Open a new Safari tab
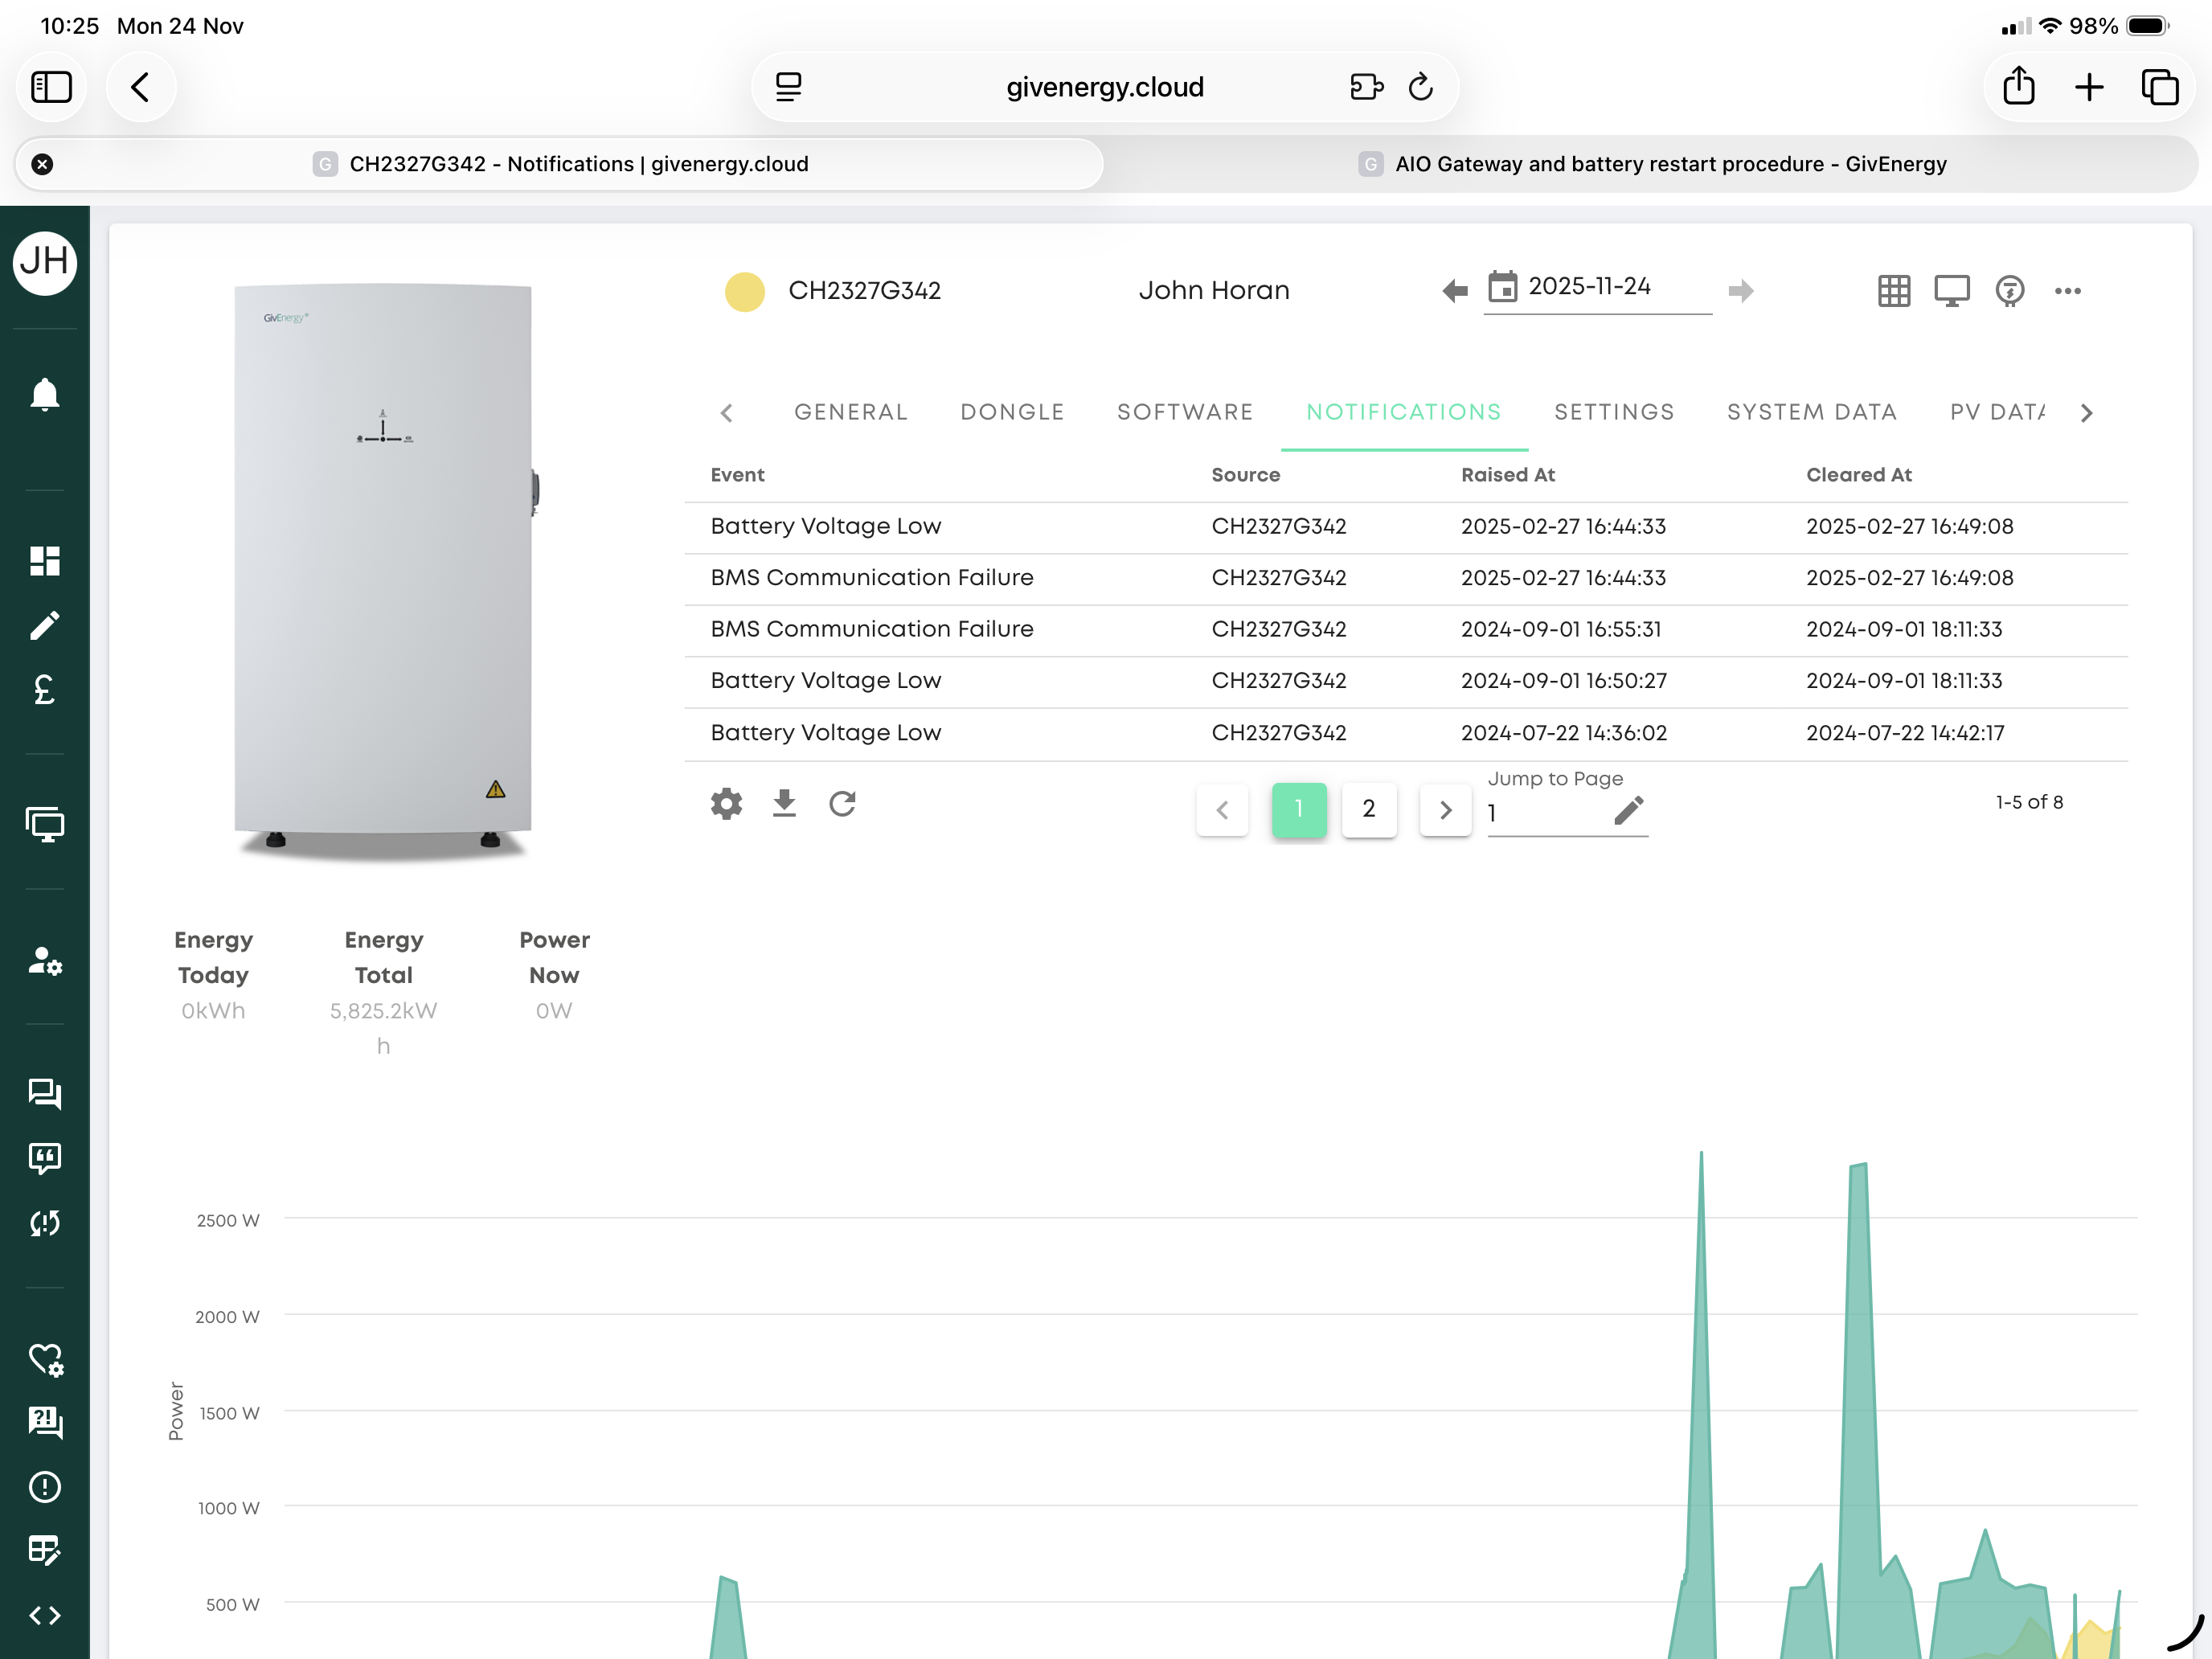This screenshot has width=2212, height=1659. coord(2089,87)
